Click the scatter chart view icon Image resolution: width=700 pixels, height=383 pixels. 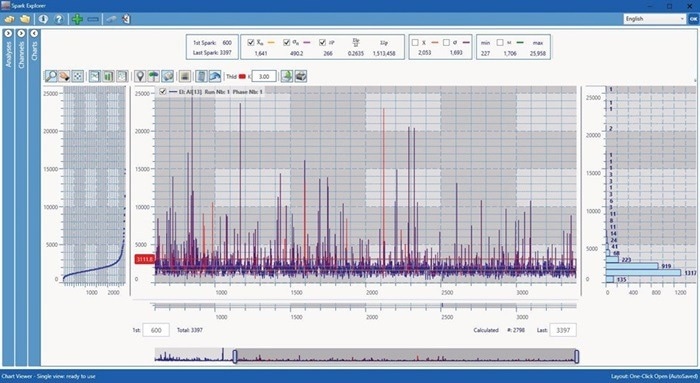coord(121,76)
